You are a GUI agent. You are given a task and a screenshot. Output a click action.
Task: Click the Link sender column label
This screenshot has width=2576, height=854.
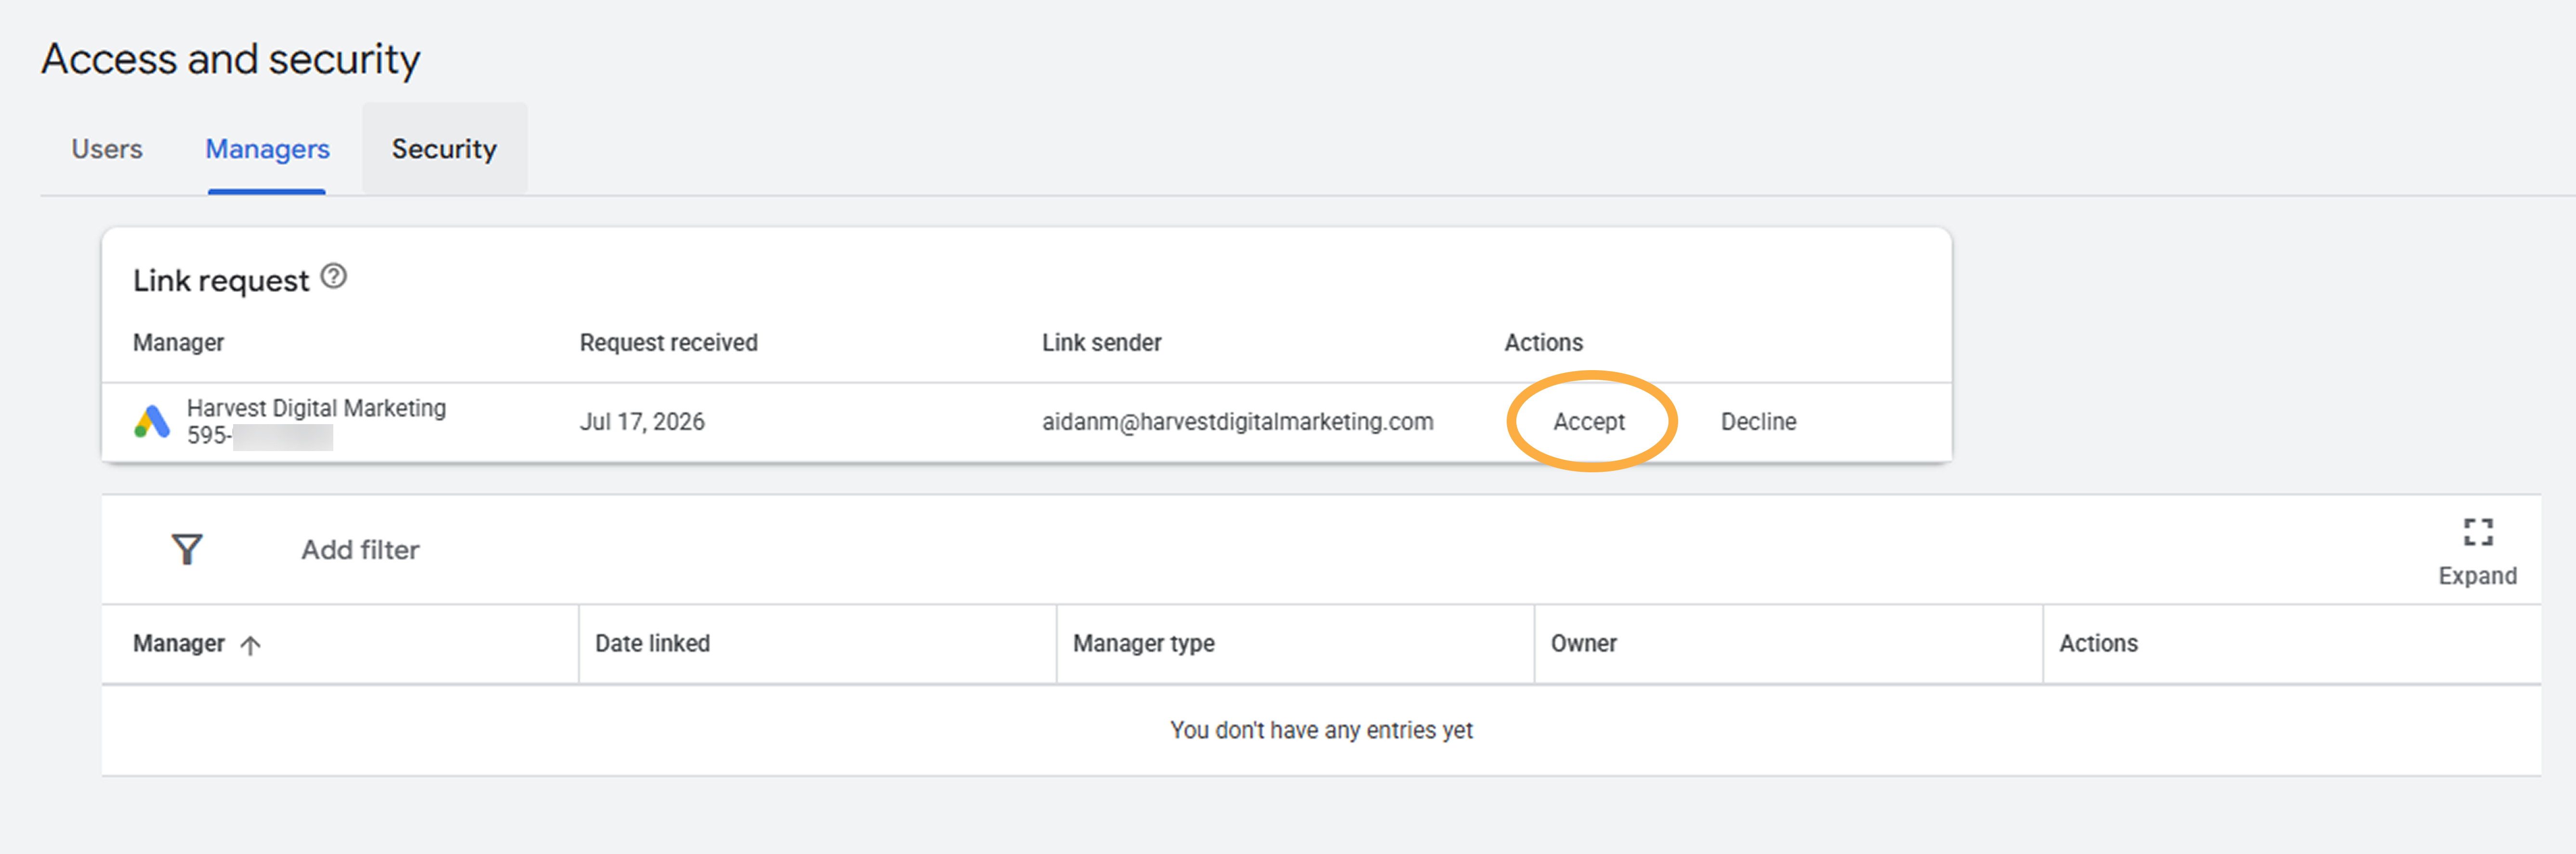[1101, 343]
